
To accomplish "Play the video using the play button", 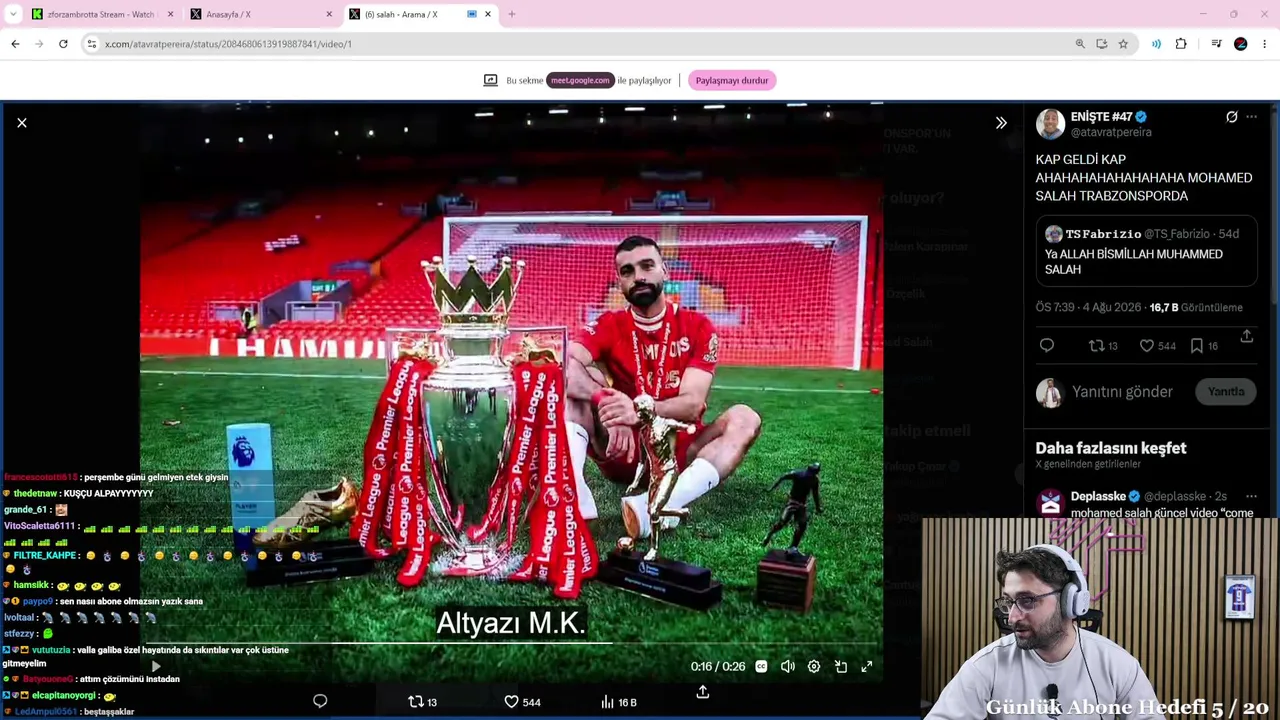I will [156, 666].
